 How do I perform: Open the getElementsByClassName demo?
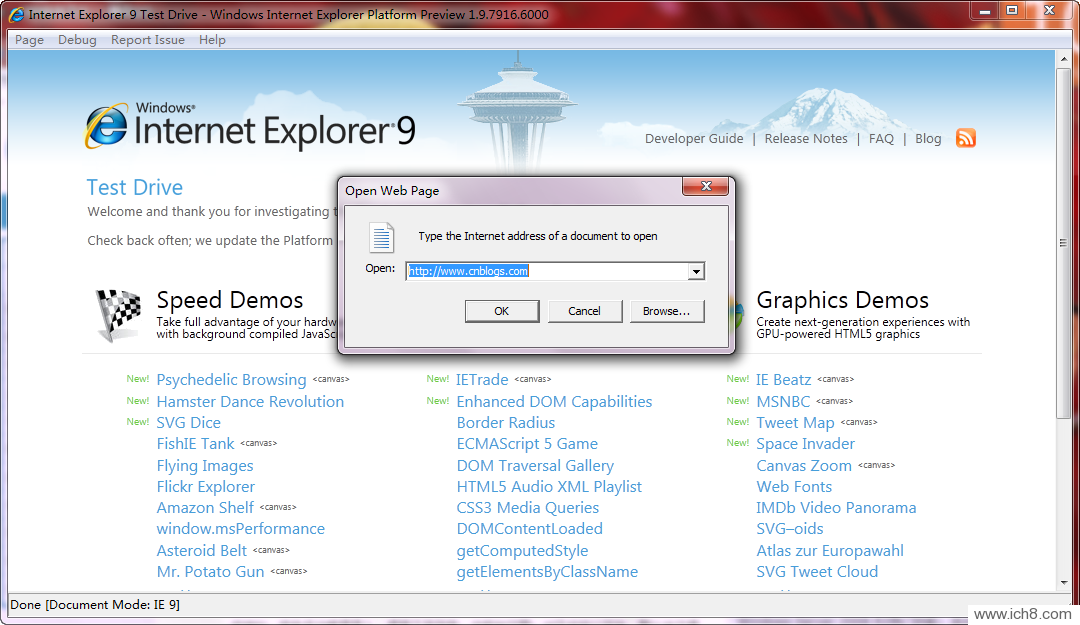coord(547,572)
